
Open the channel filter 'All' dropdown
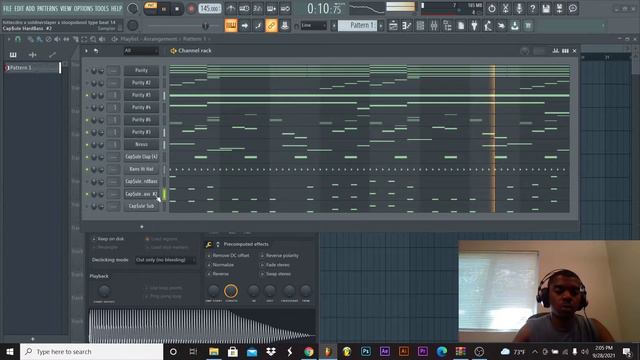pyautogui.click(x=141, y=51)
